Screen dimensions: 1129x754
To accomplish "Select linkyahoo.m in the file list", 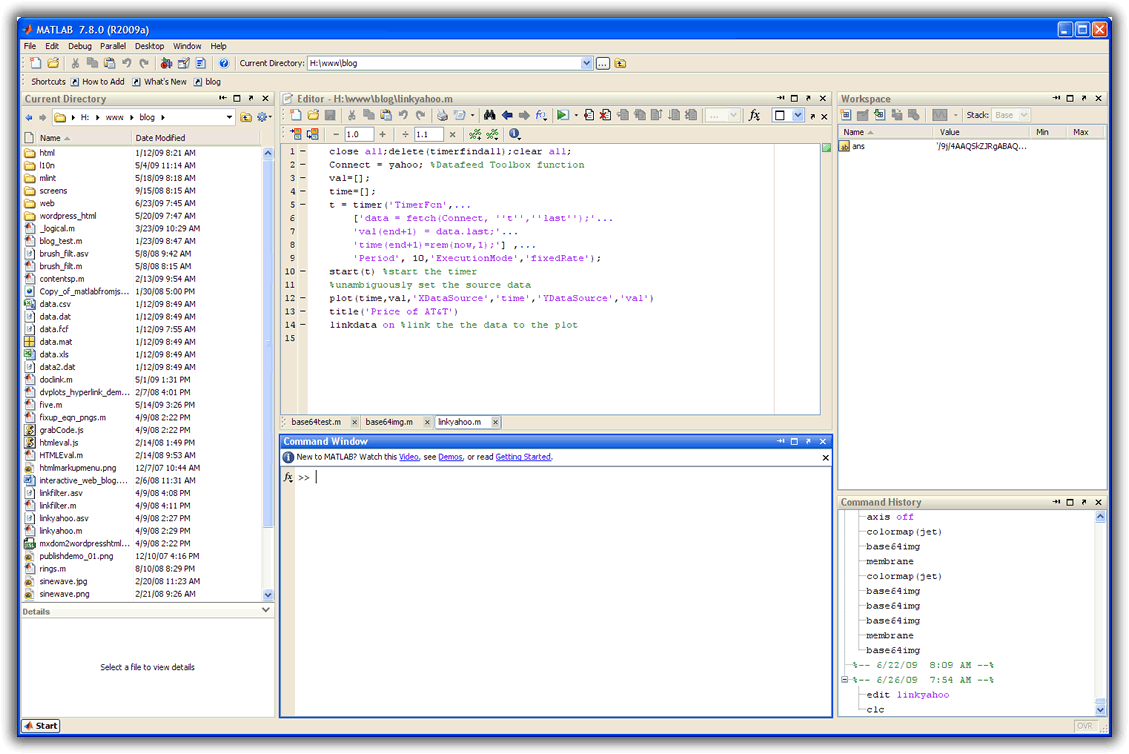I will tap(61, 531).
